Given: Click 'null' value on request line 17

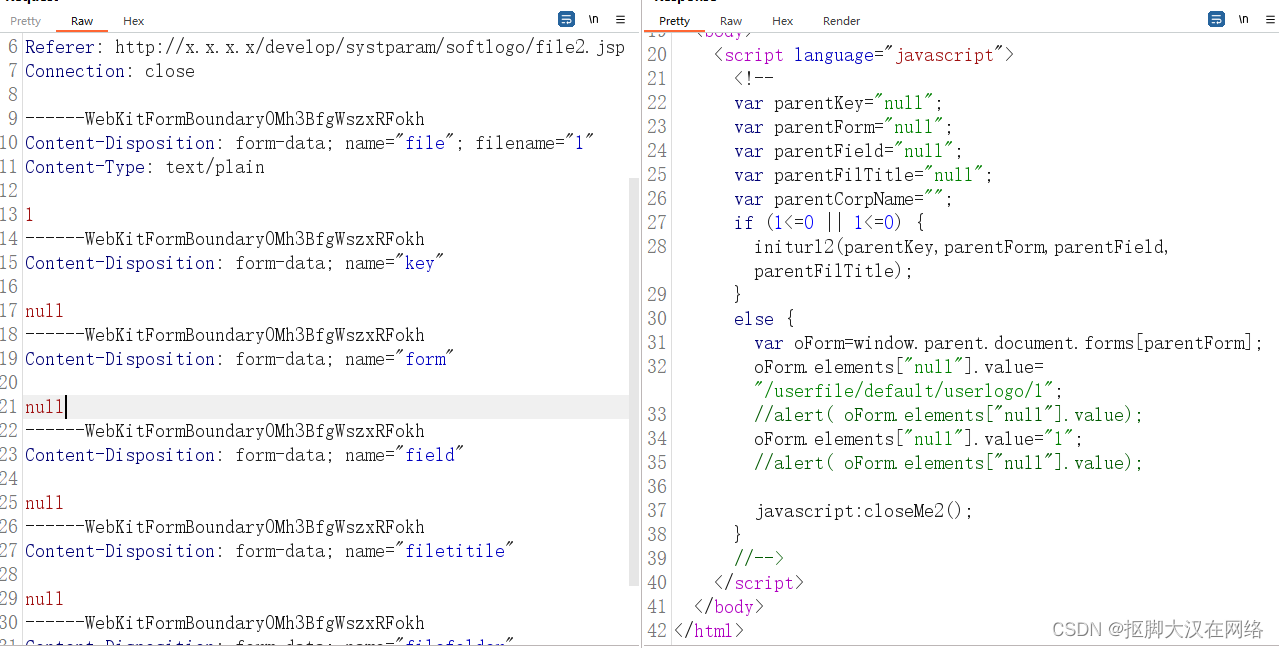Looking at the screenshot, I should (44, 311).
